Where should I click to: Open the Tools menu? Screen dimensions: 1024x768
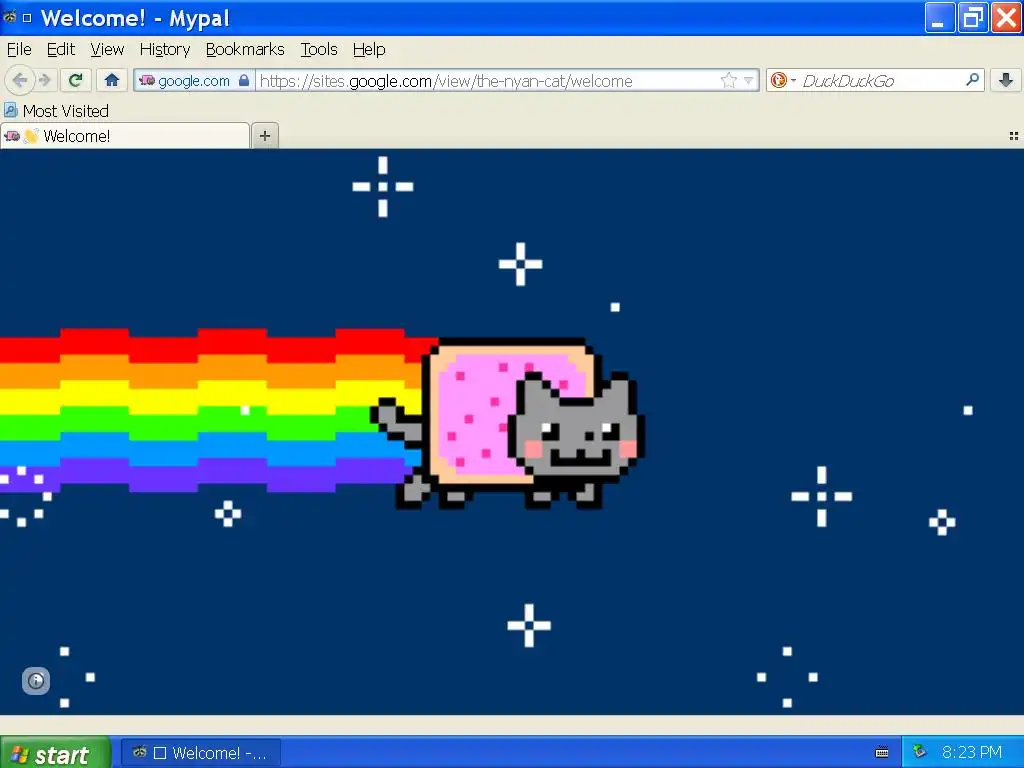pos(319,50)
